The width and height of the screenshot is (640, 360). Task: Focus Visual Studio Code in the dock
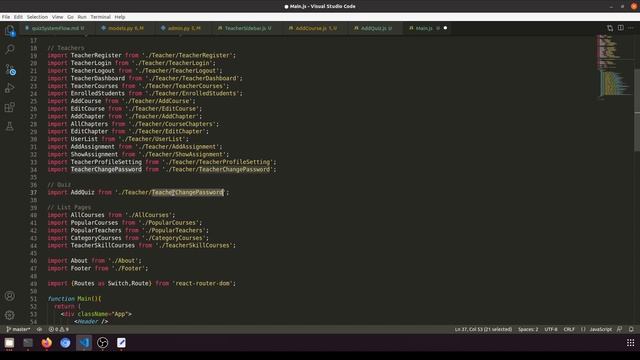(84, 343)
